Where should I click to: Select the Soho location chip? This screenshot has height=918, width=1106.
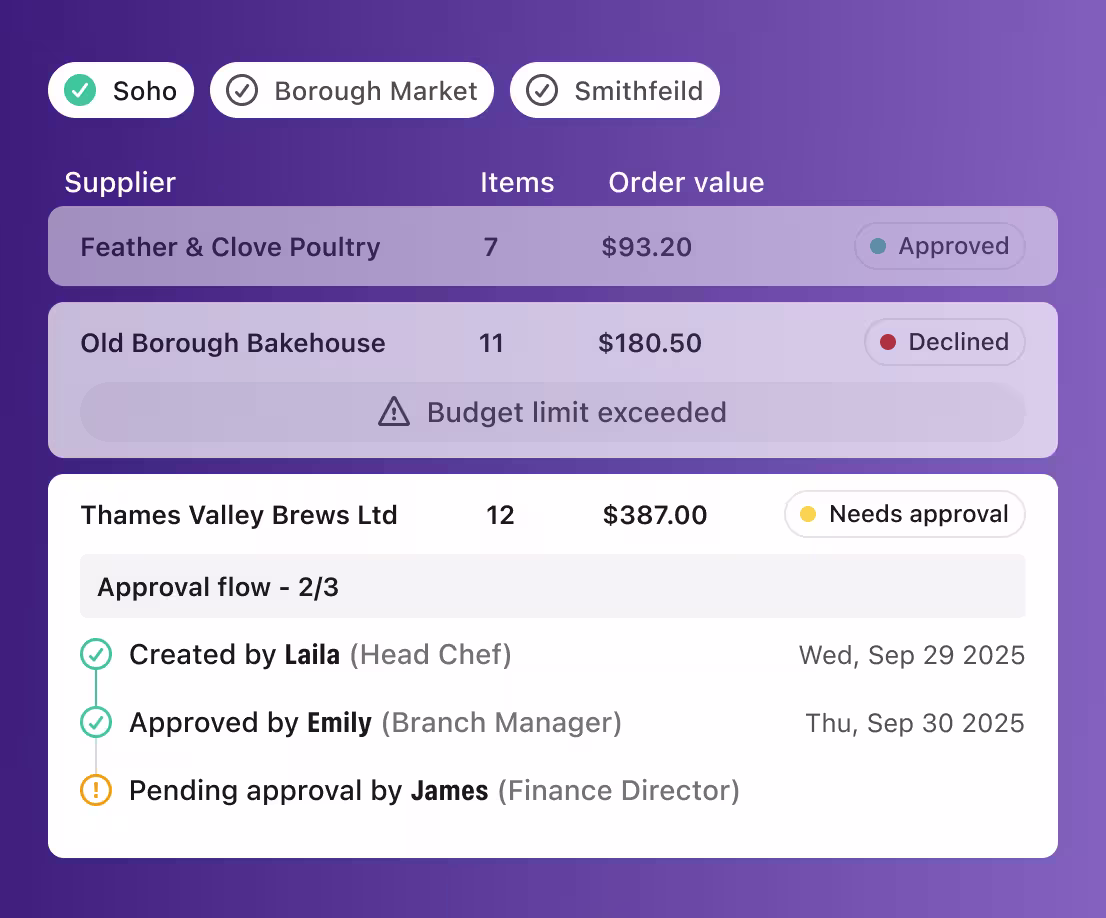[121, 90]
